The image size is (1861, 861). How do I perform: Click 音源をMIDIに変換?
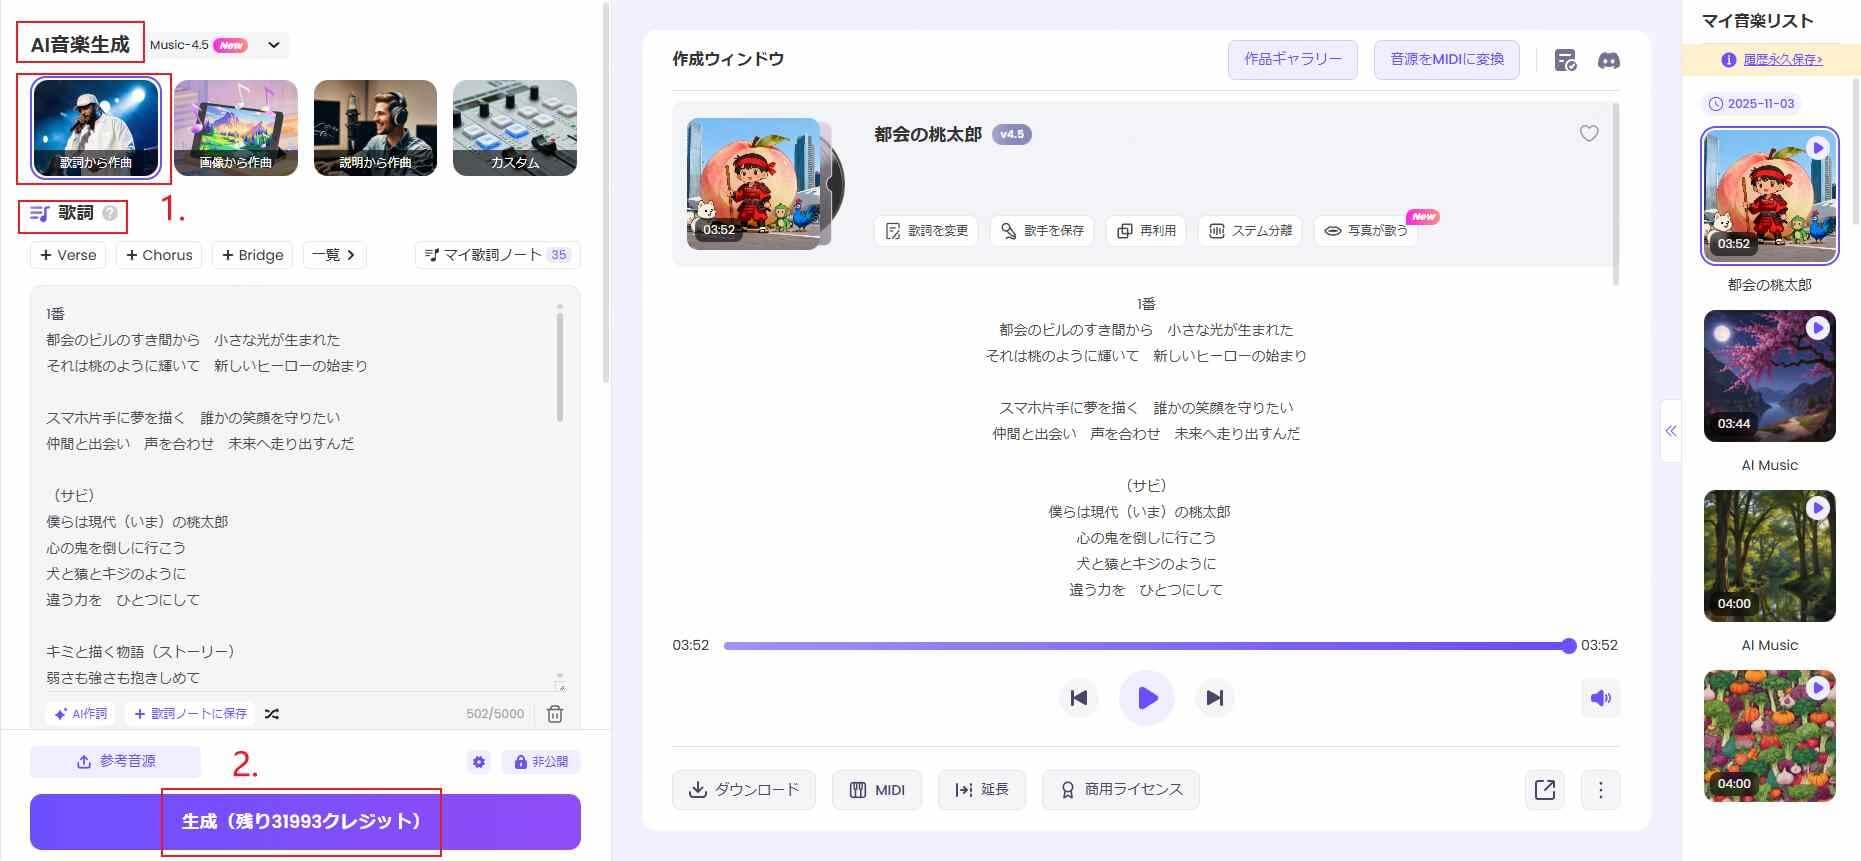tap(1447, 60)
